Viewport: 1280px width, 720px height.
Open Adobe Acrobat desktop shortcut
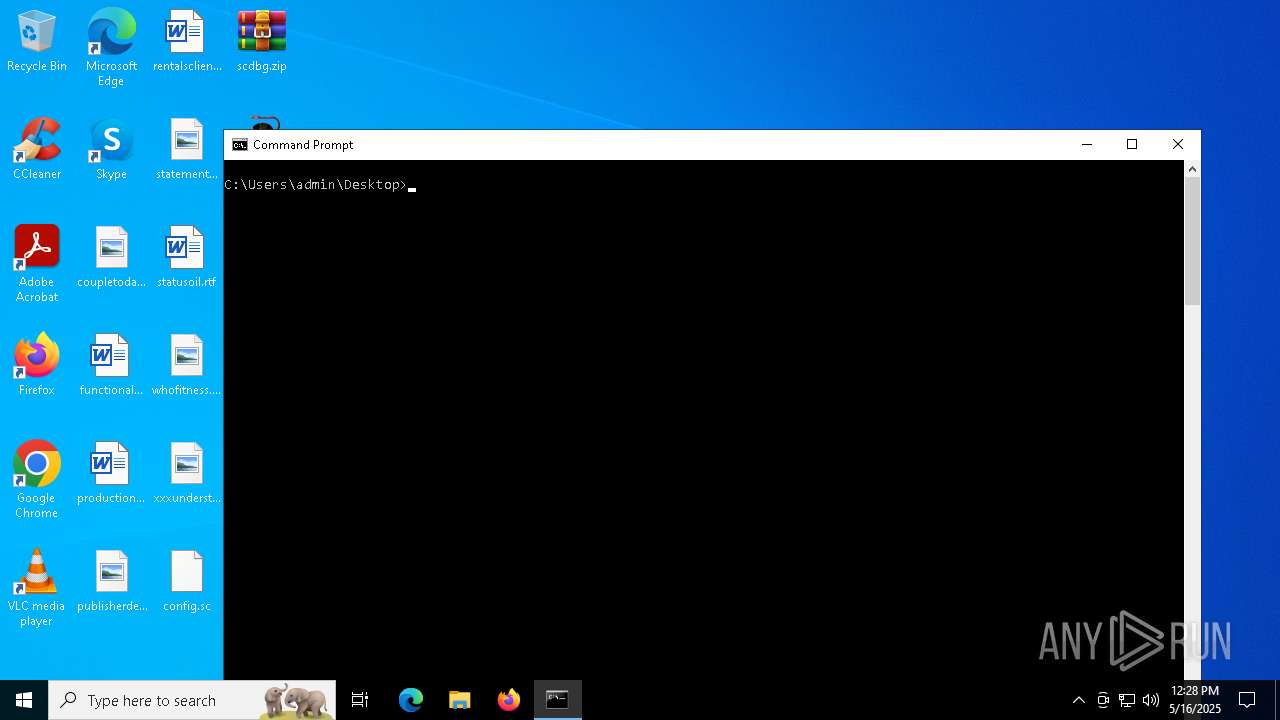point(37,264)
